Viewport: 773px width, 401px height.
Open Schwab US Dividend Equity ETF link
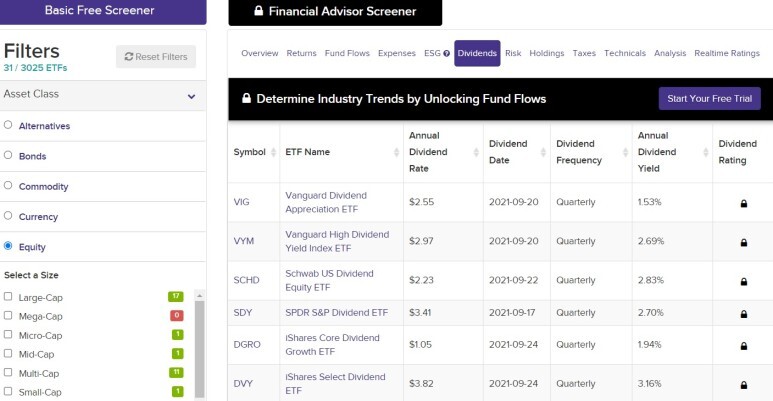click(x=329, y=280)
